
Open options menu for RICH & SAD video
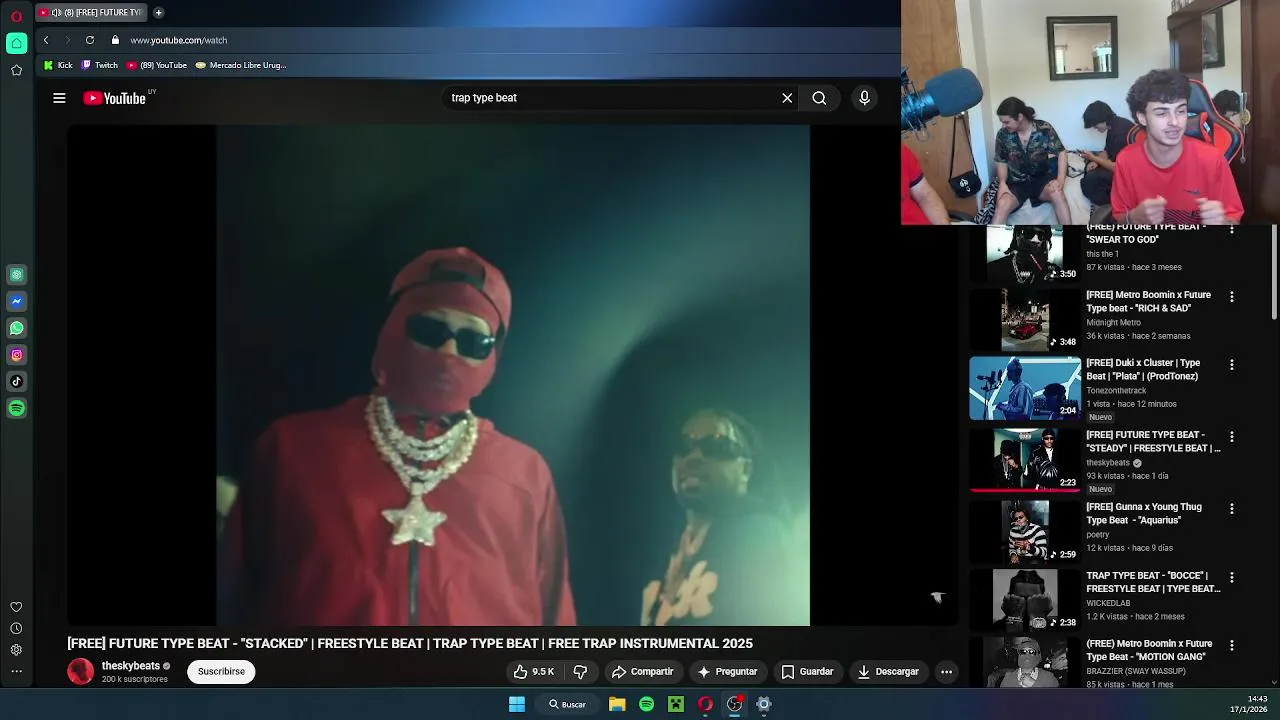point(1232,297)
